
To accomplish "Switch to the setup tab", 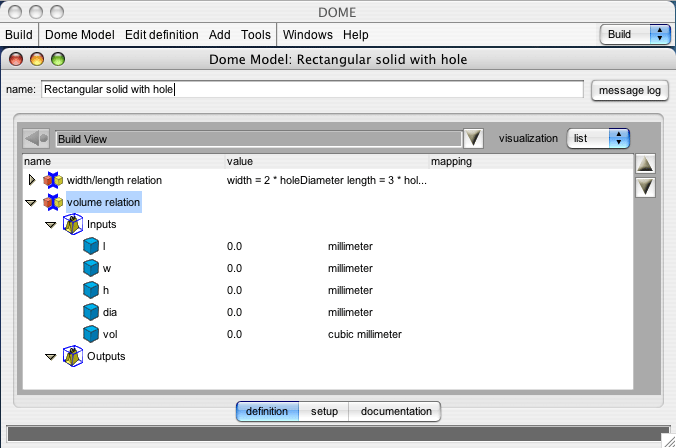I will (324, 411).
